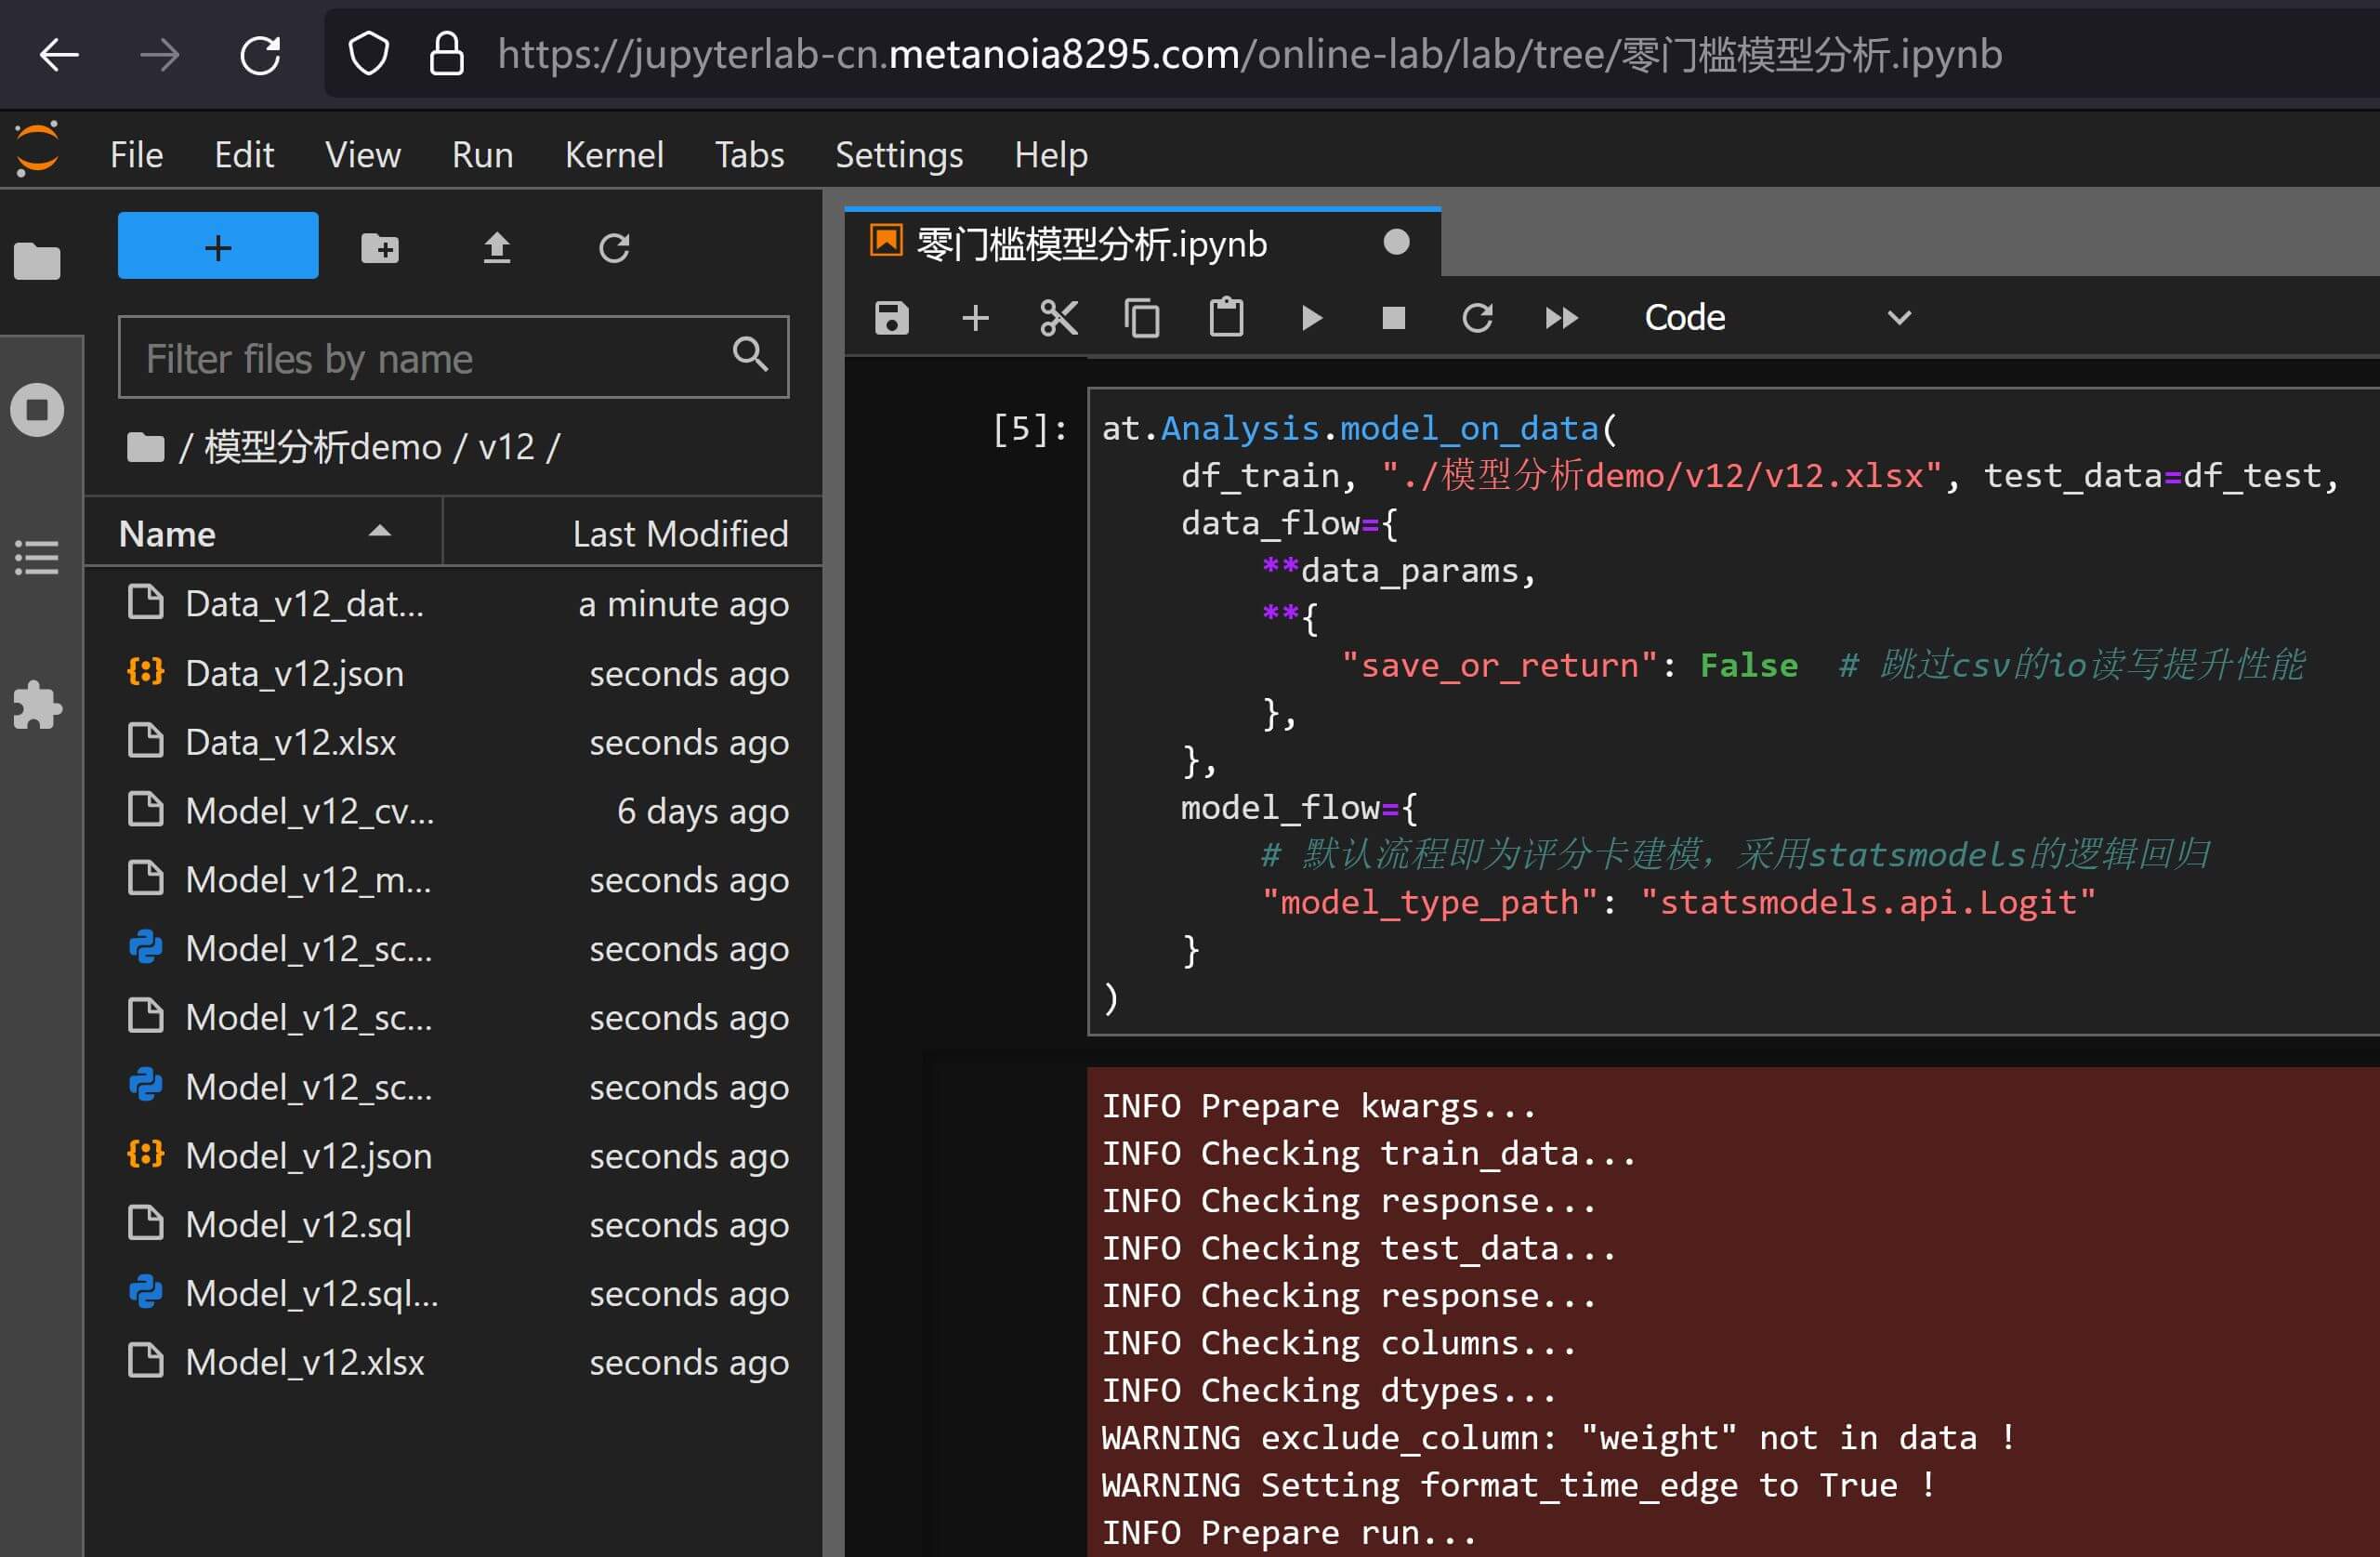Run the selected cell with the play icon

click(x=1311, y=318)
